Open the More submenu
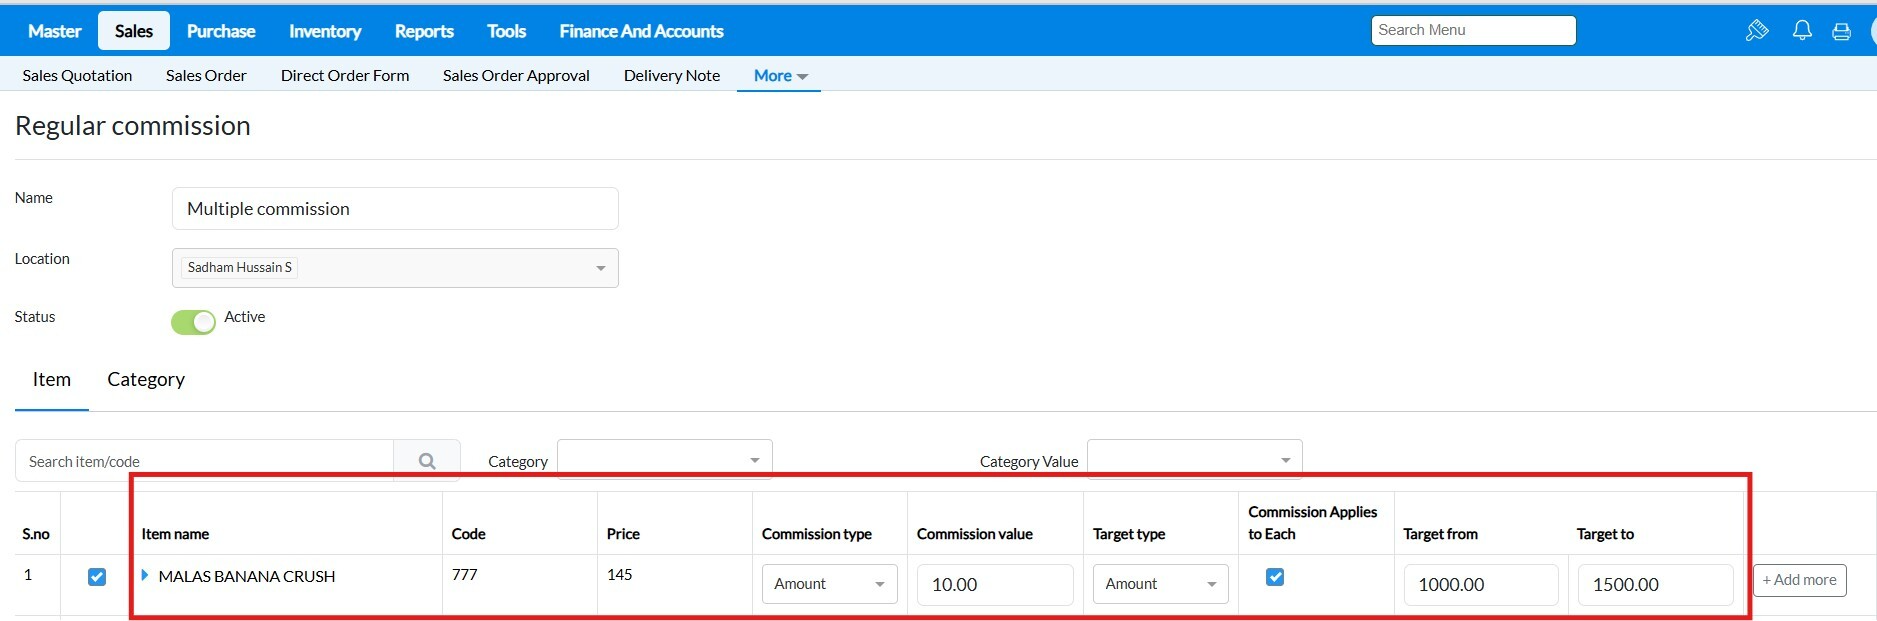1877x621 pixels. click(779, 76)
